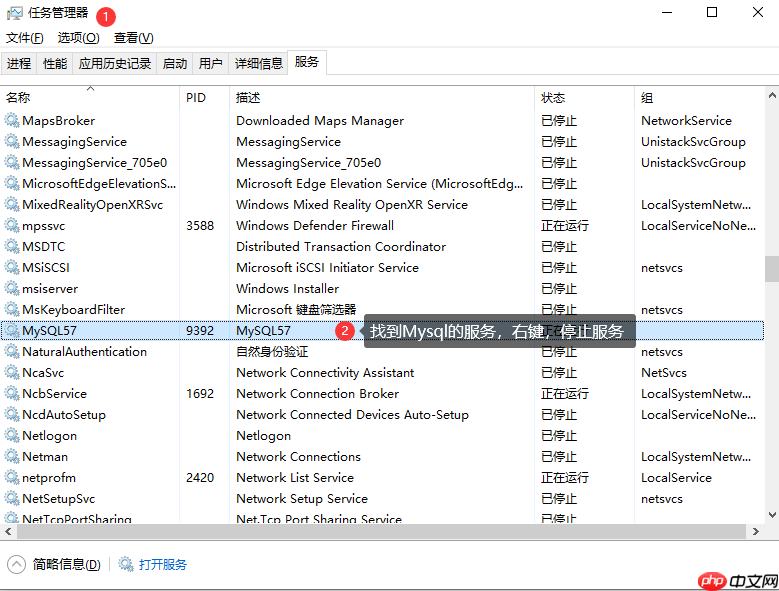The height and width of the screenshot is (591, 779).
Task: Select the 服务 tab
Action: point(307,62)
